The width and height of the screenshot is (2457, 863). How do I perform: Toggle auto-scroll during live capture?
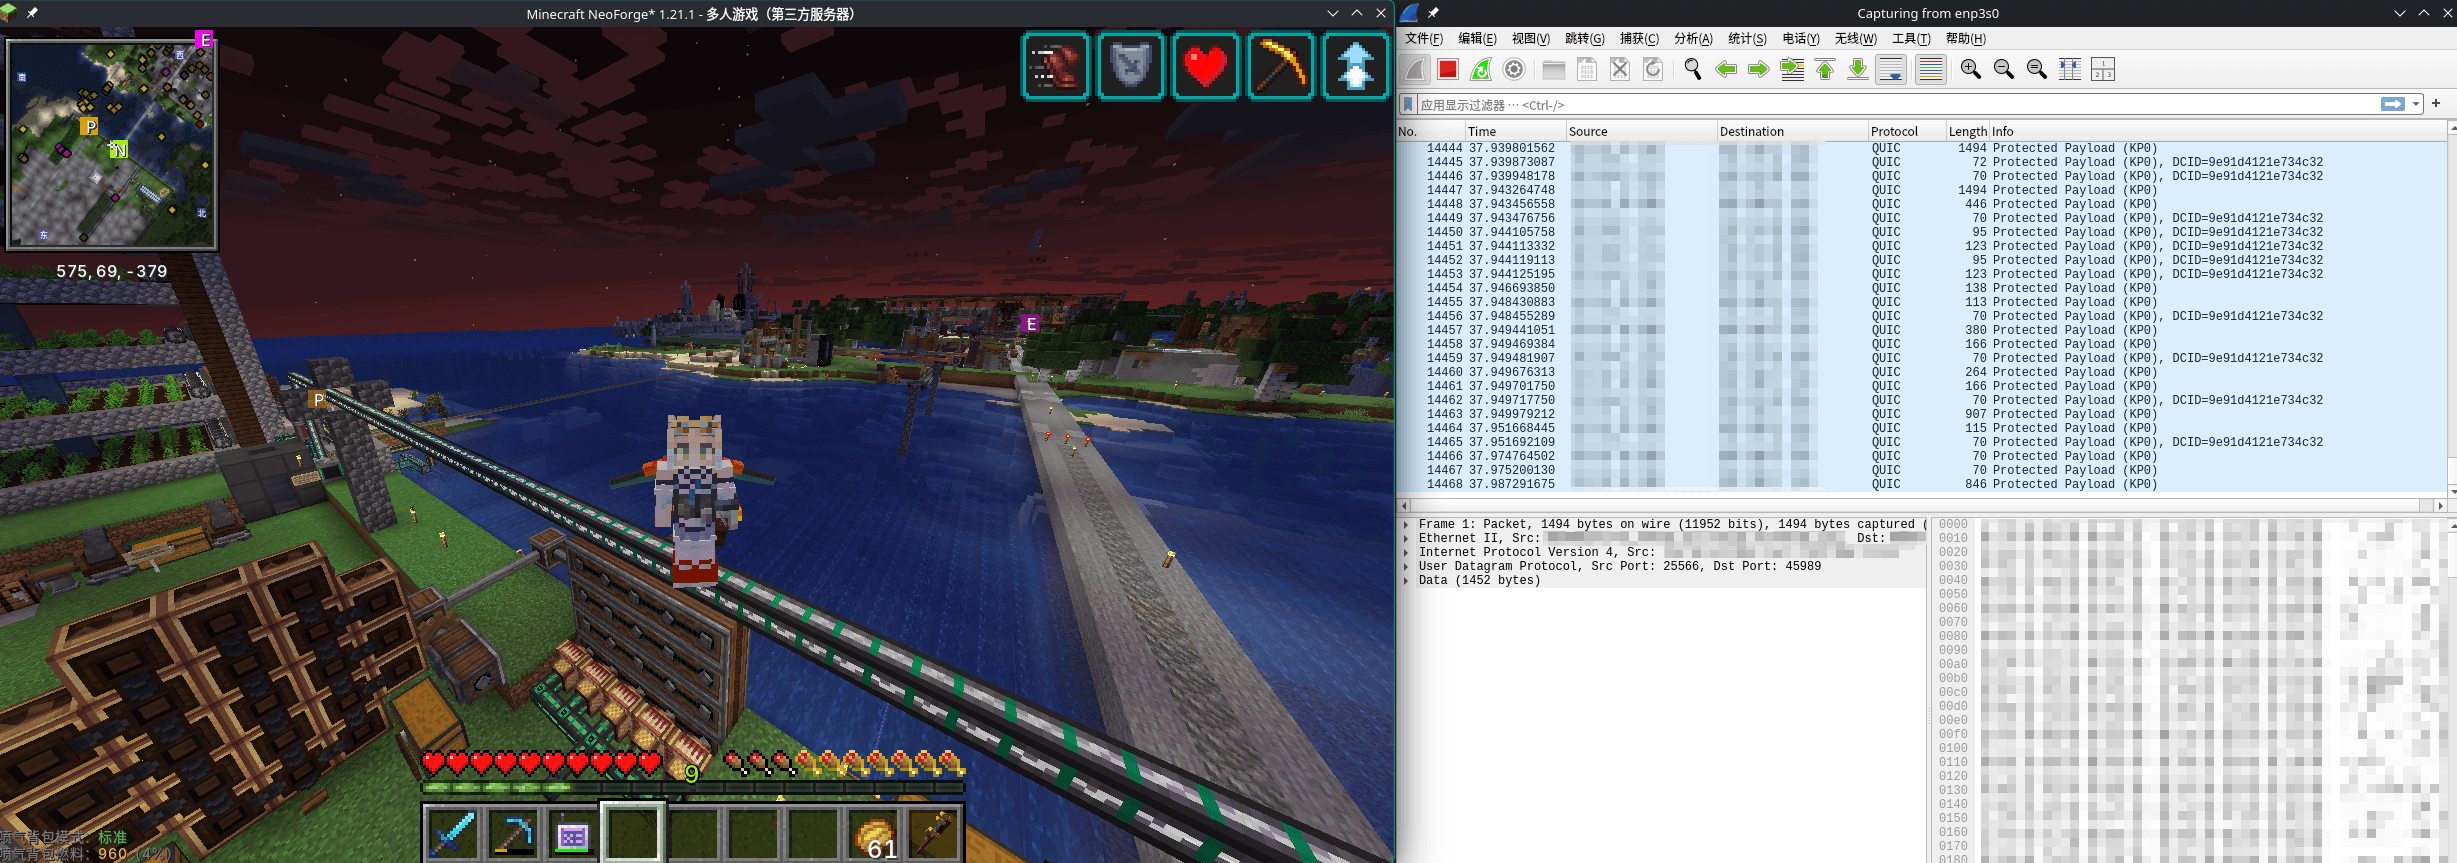[1891, 69]
